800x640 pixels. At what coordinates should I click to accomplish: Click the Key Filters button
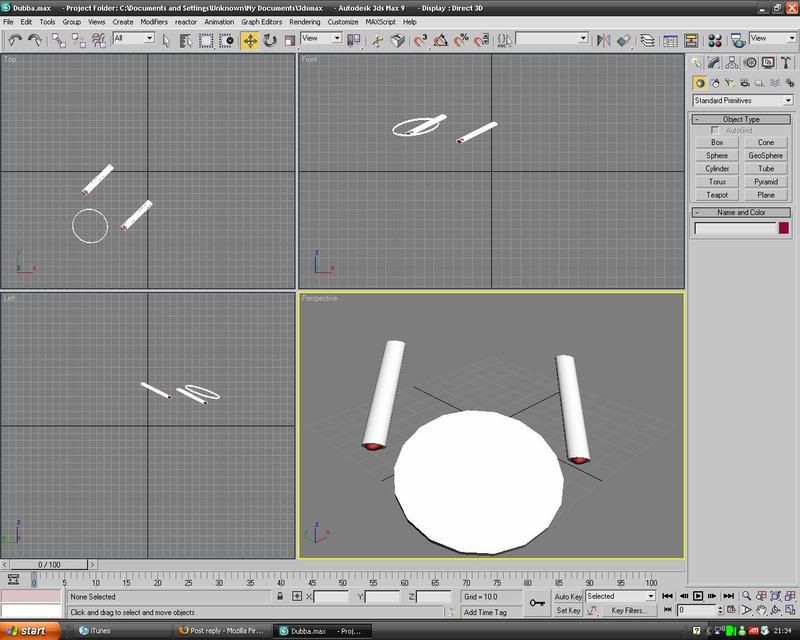[x=629, y=610]
